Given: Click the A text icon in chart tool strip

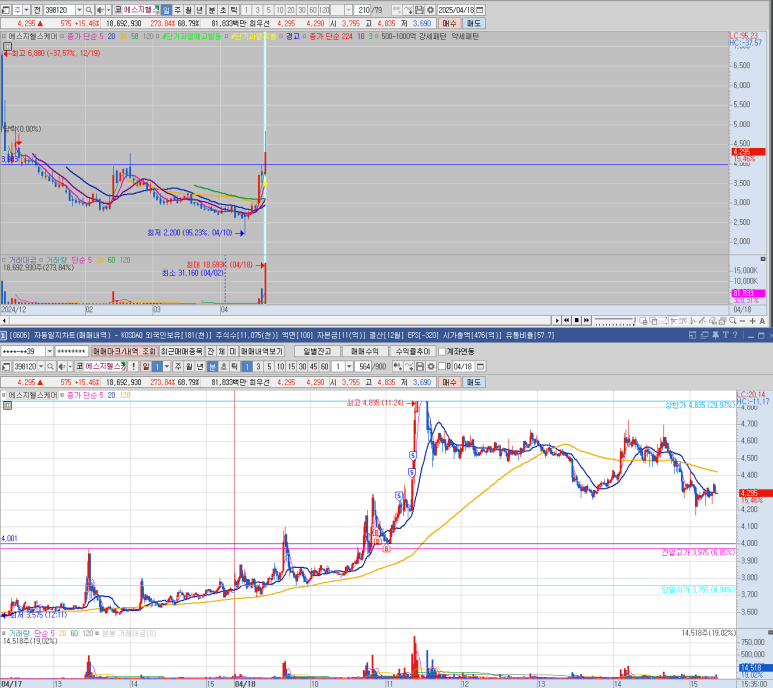Looking at the screenshot, I should pyautogui.click(x=762, y=321).
